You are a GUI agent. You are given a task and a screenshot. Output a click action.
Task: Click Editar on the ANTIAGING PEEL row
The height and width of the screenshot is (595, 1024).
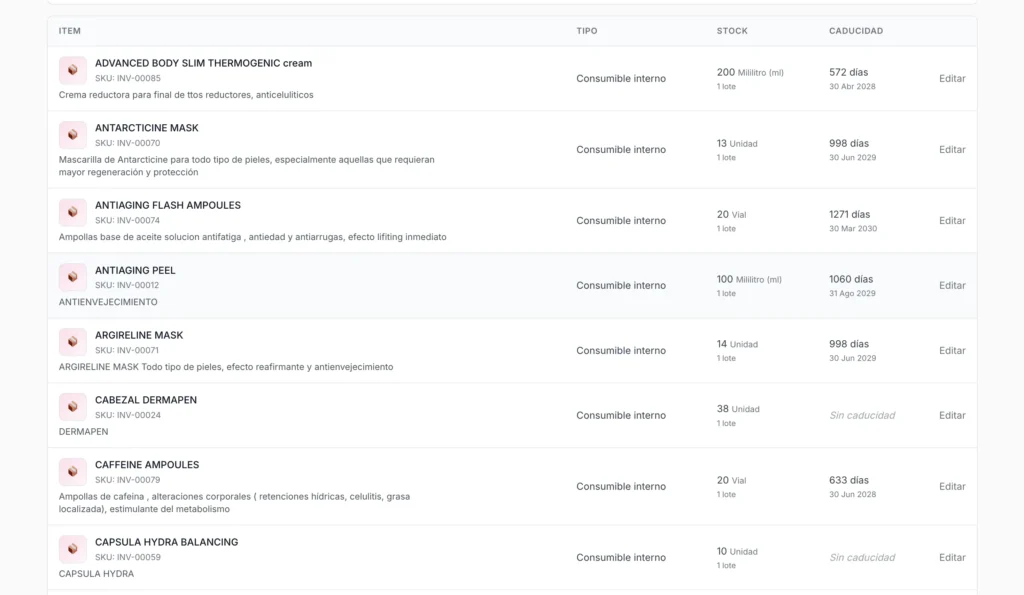pyautogui.click(x=952, y=285)
